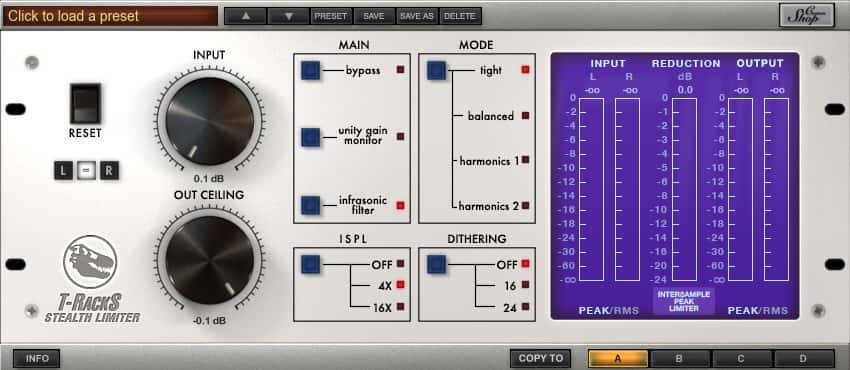The image size is (850, 370).
Task: Click the output L level meter
Action: point(740,190)
